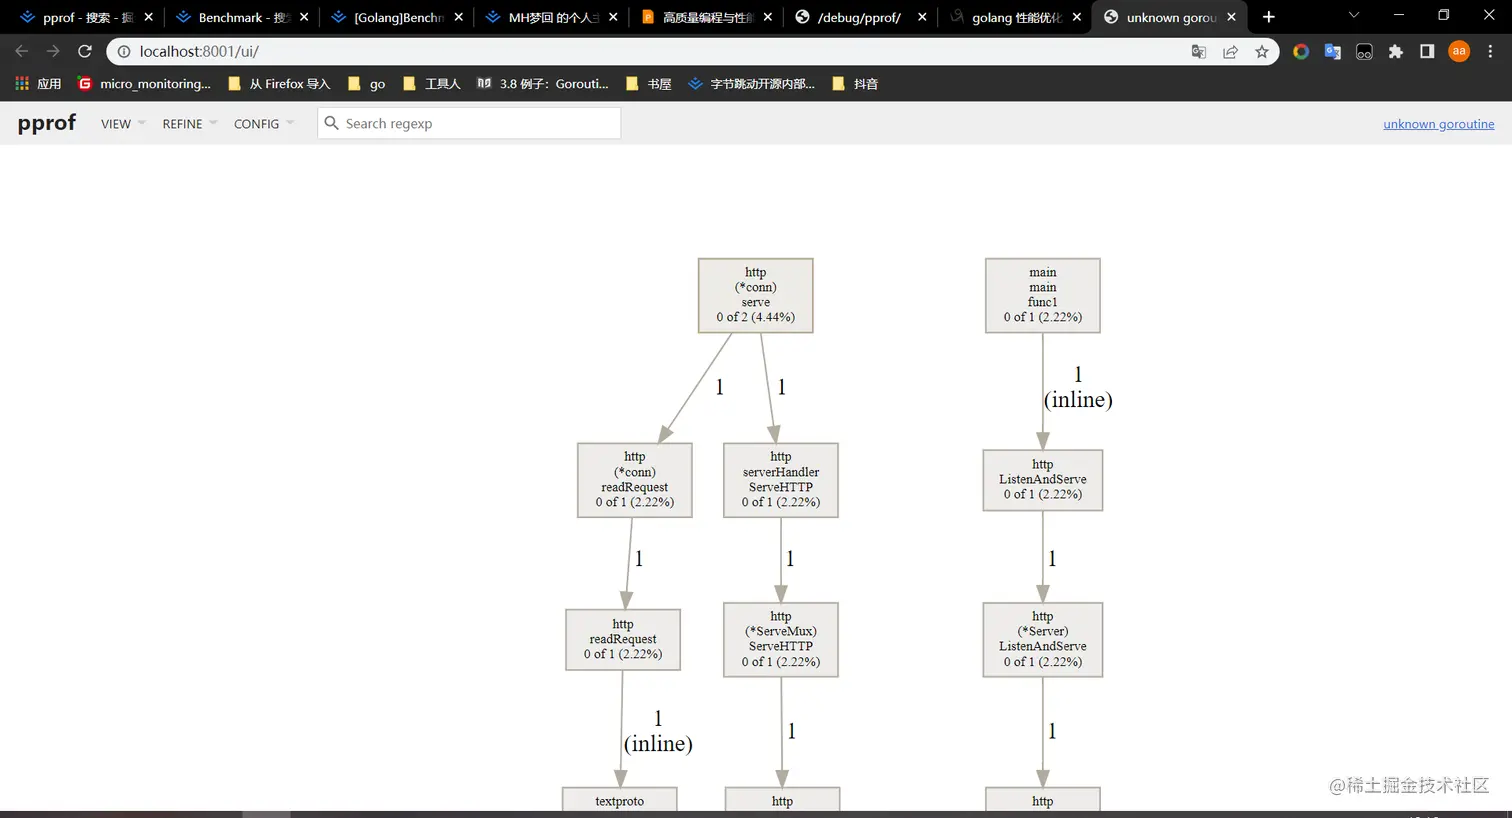The height and width of the screenshot is (818, 1512).
Task: Select the http (*conn) readRequest node
Action: coord(634,480)
